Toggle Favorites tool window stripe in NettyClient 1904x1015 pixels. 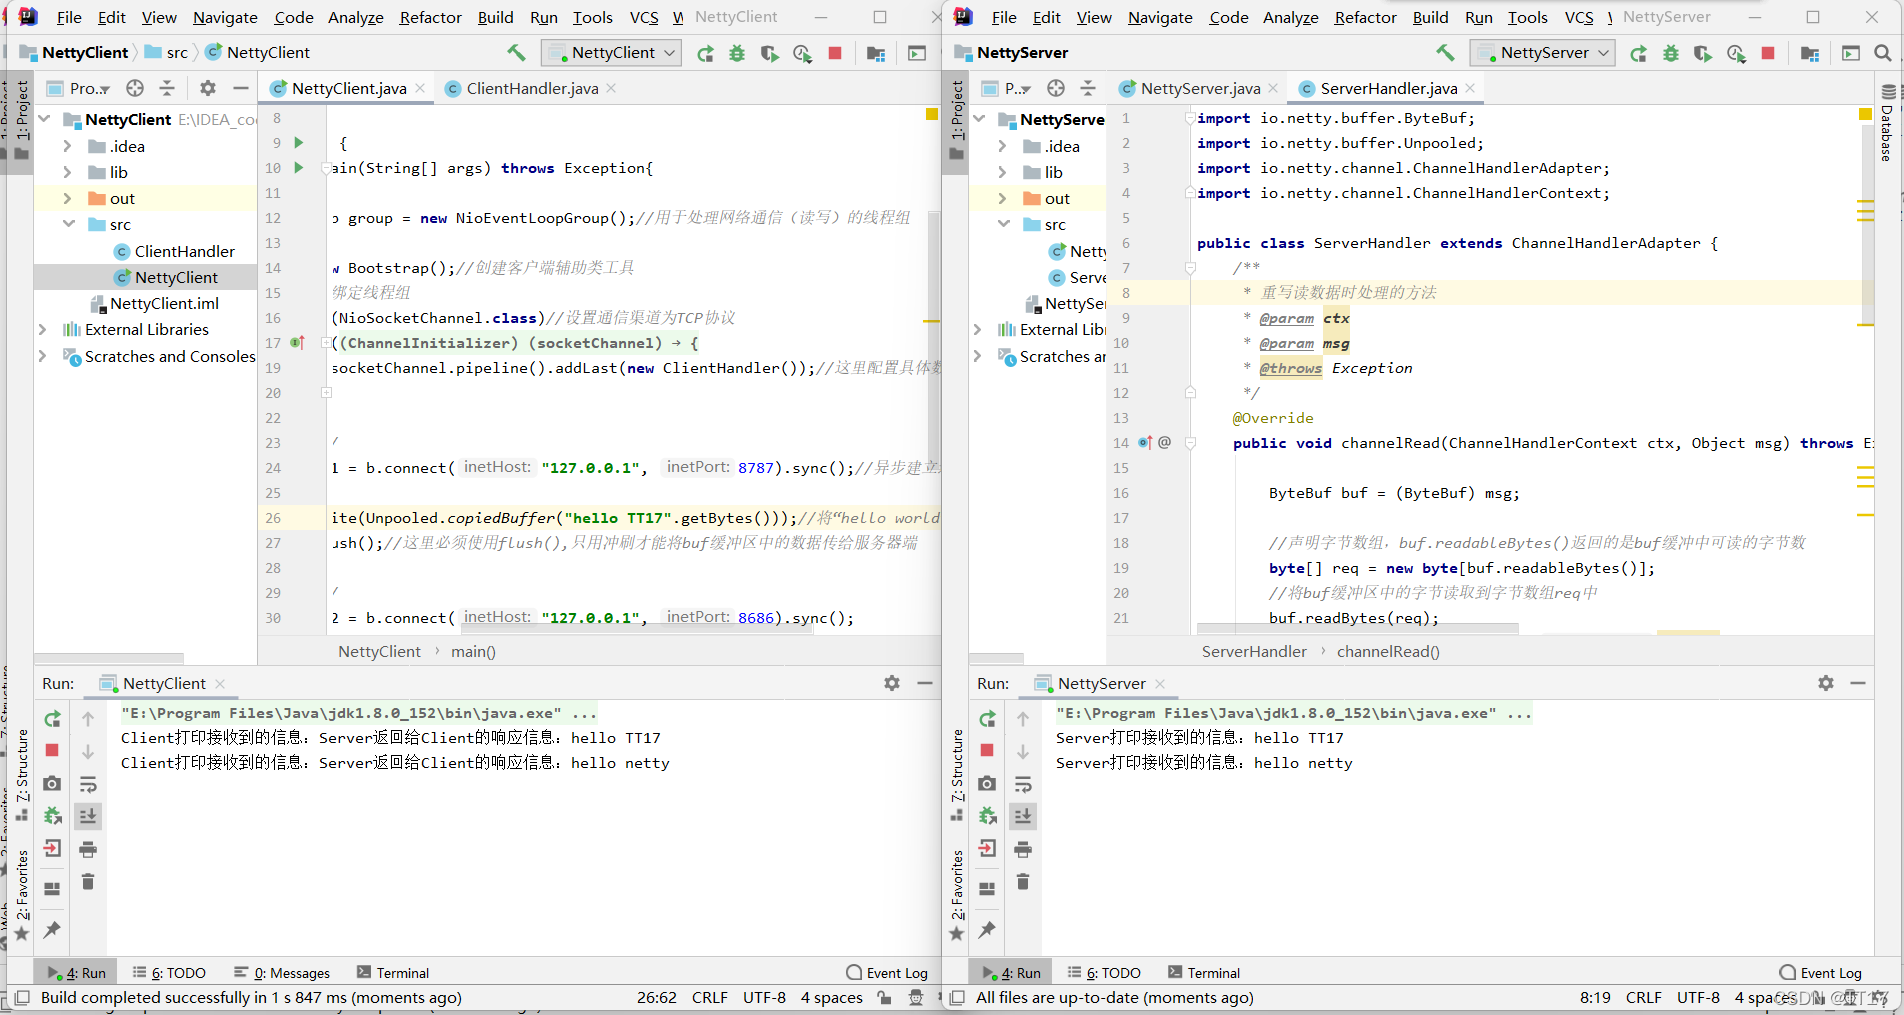21,895
